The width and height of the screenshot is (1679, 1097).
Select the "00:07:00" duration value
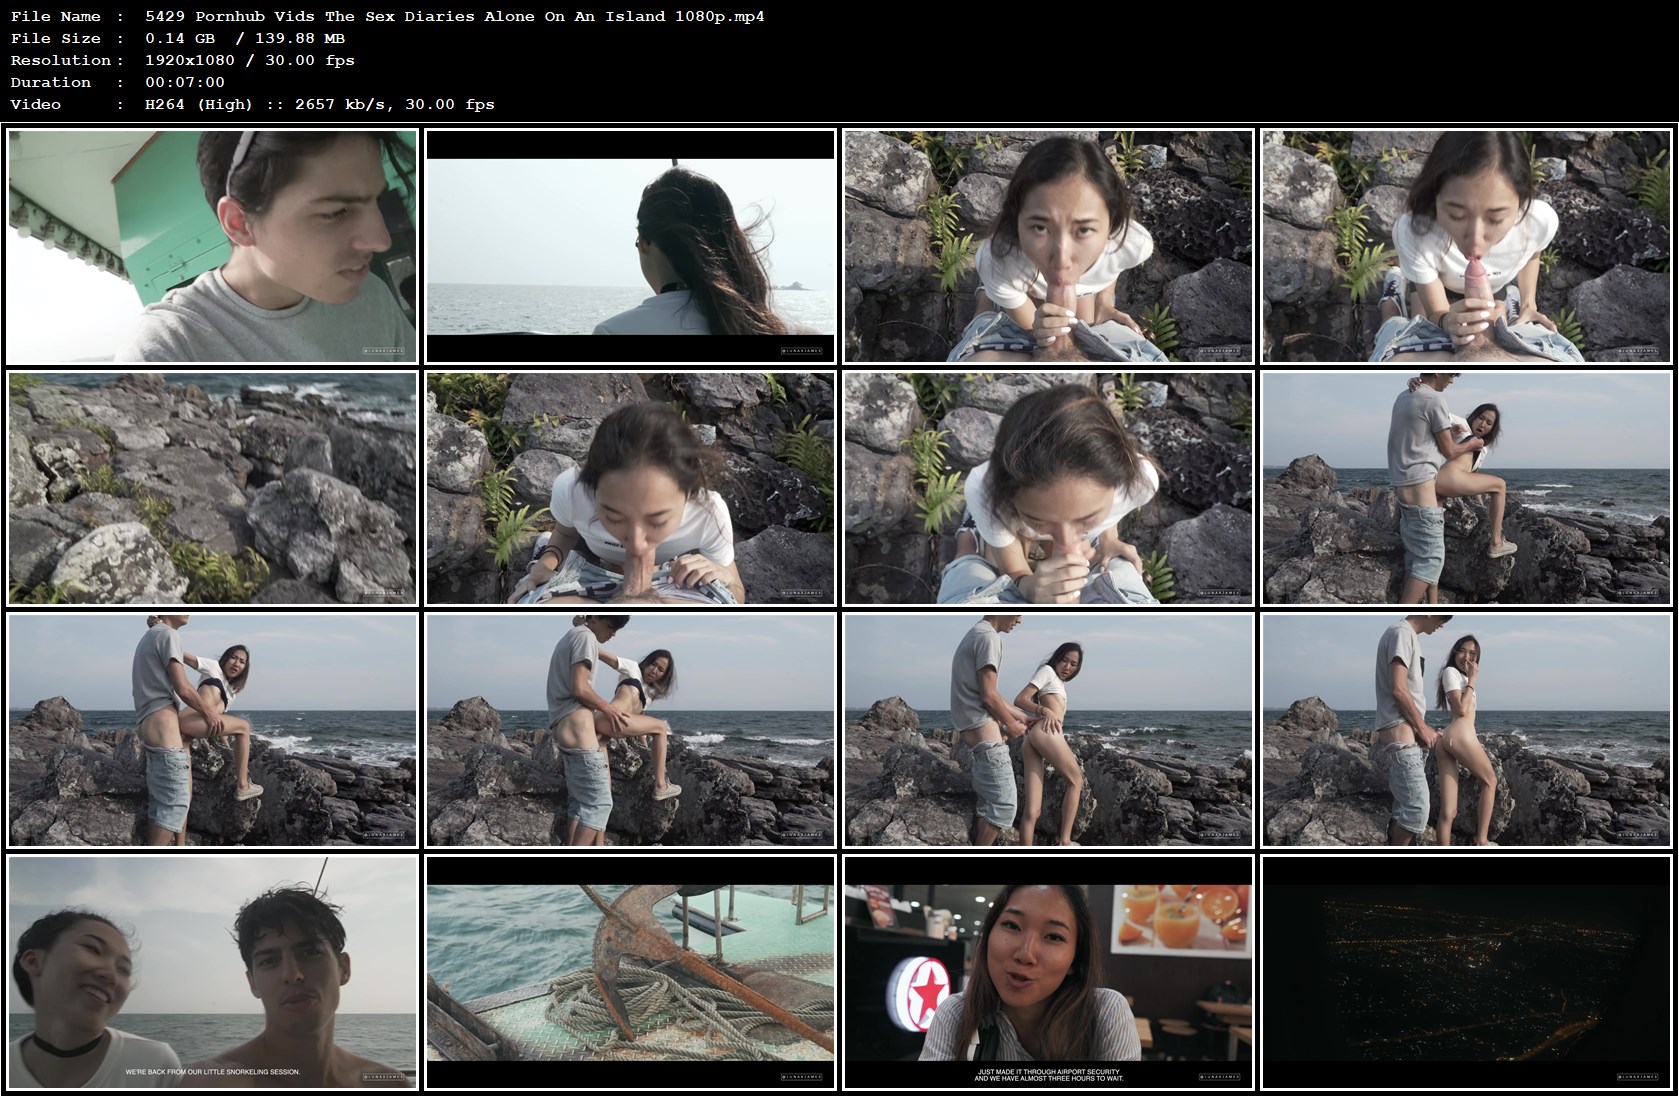[x=185, y=82]
